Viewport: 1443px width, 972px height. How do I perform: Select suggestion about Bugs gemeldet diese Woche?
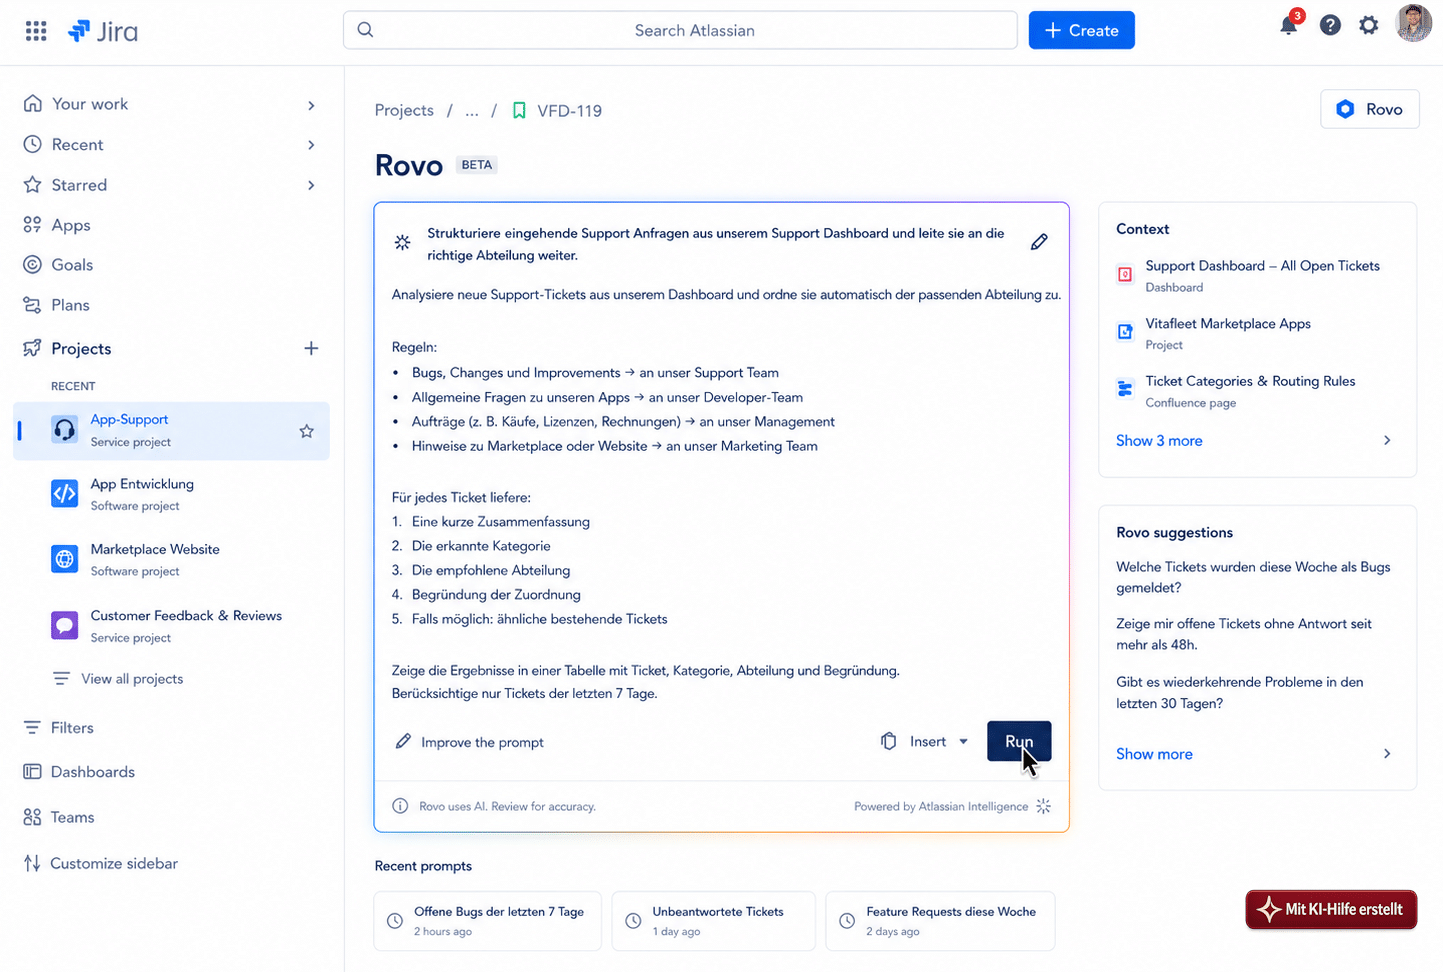[x=1253, y=577]
